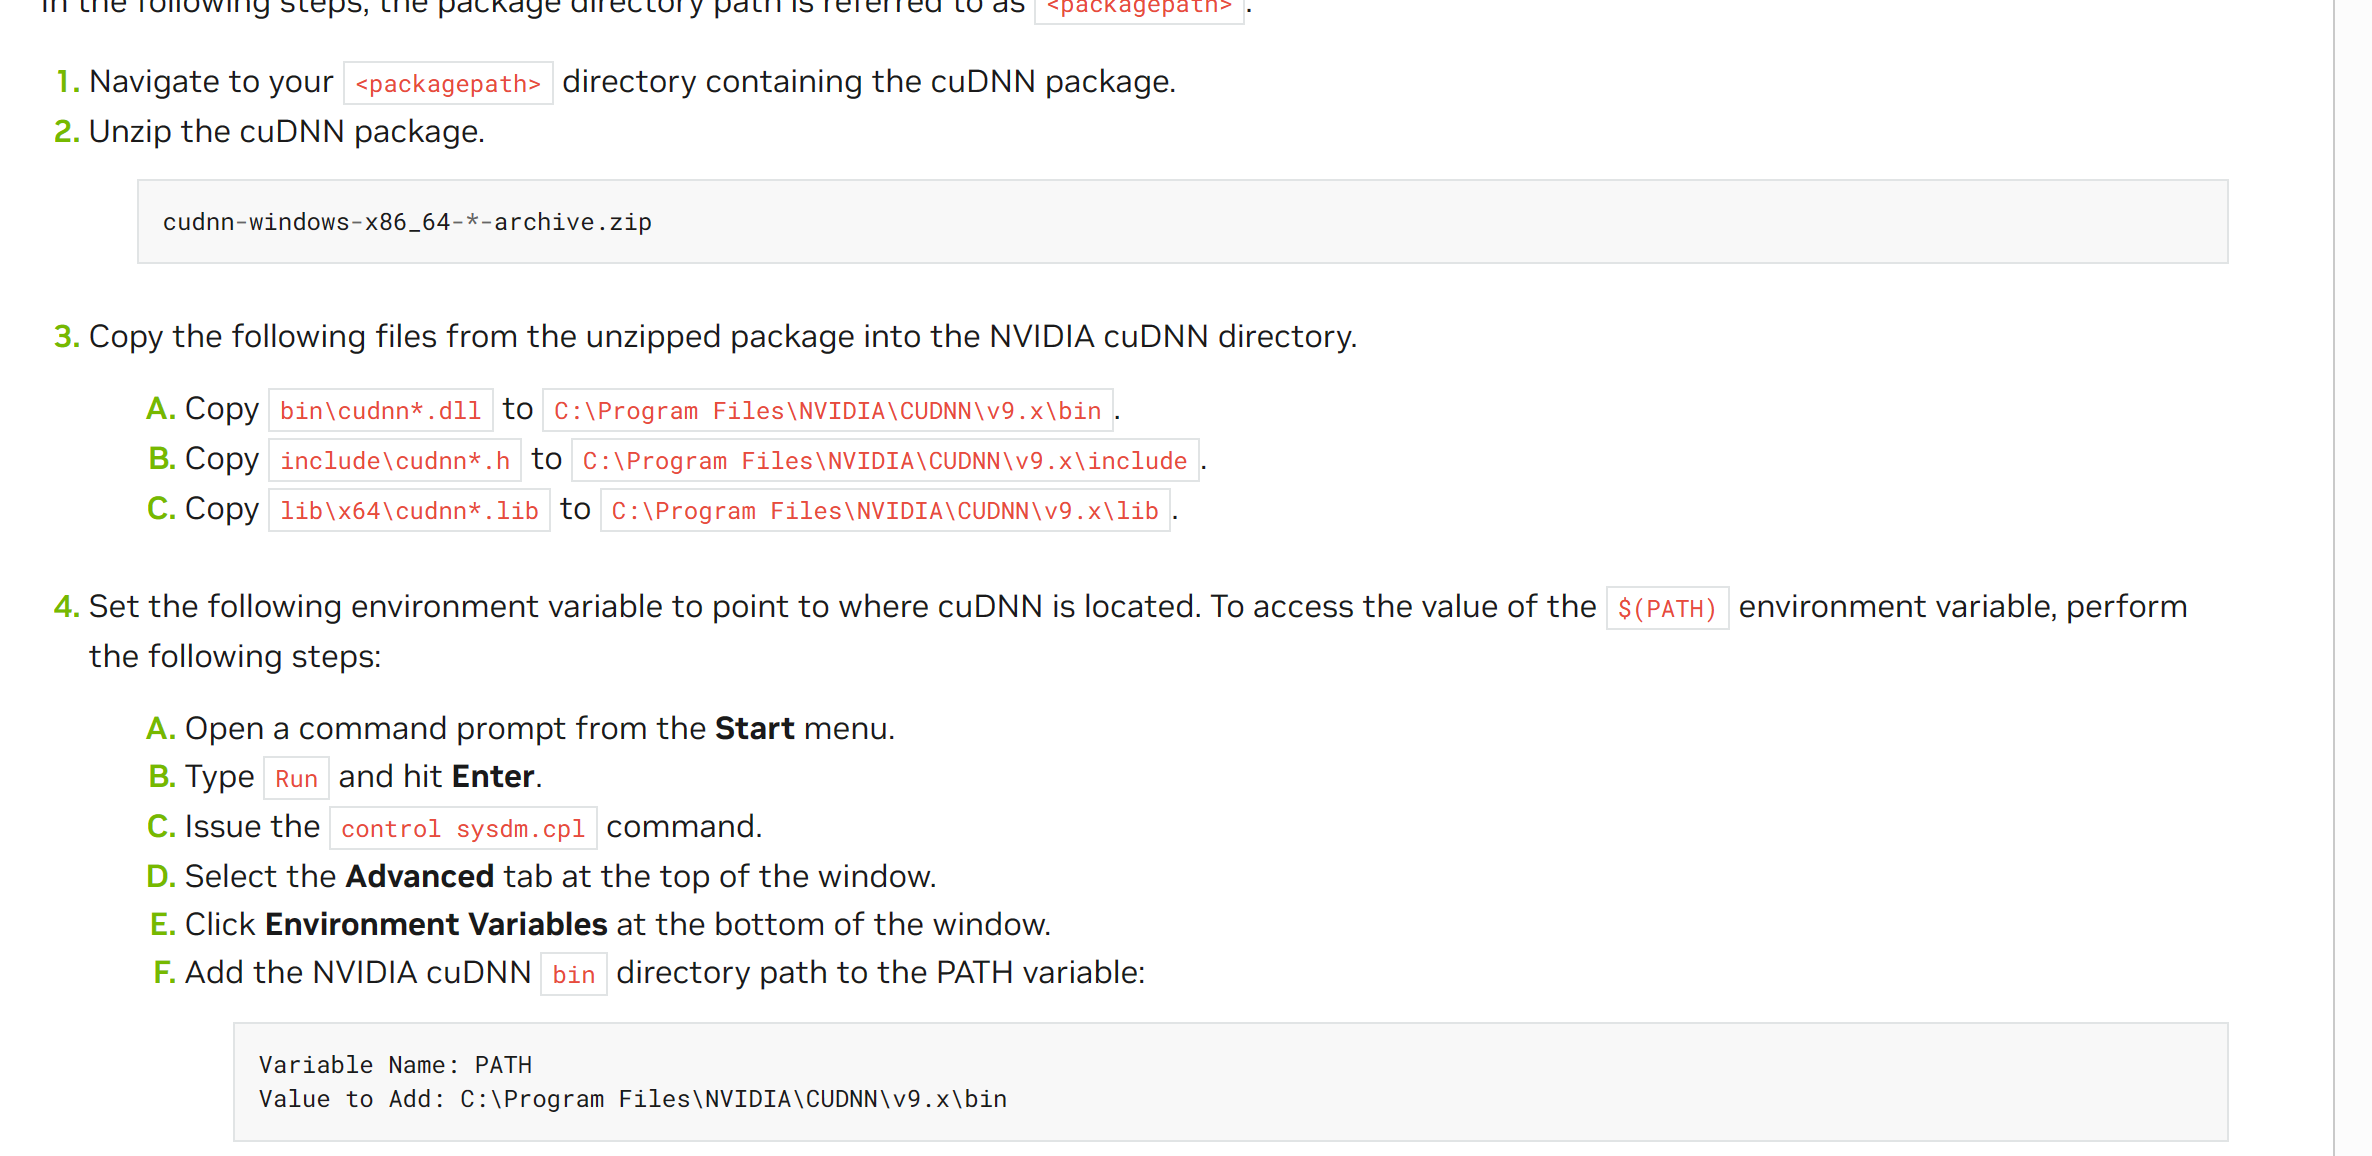Click the bold Advanced word

pyautogui.click(x=420, y=876)
